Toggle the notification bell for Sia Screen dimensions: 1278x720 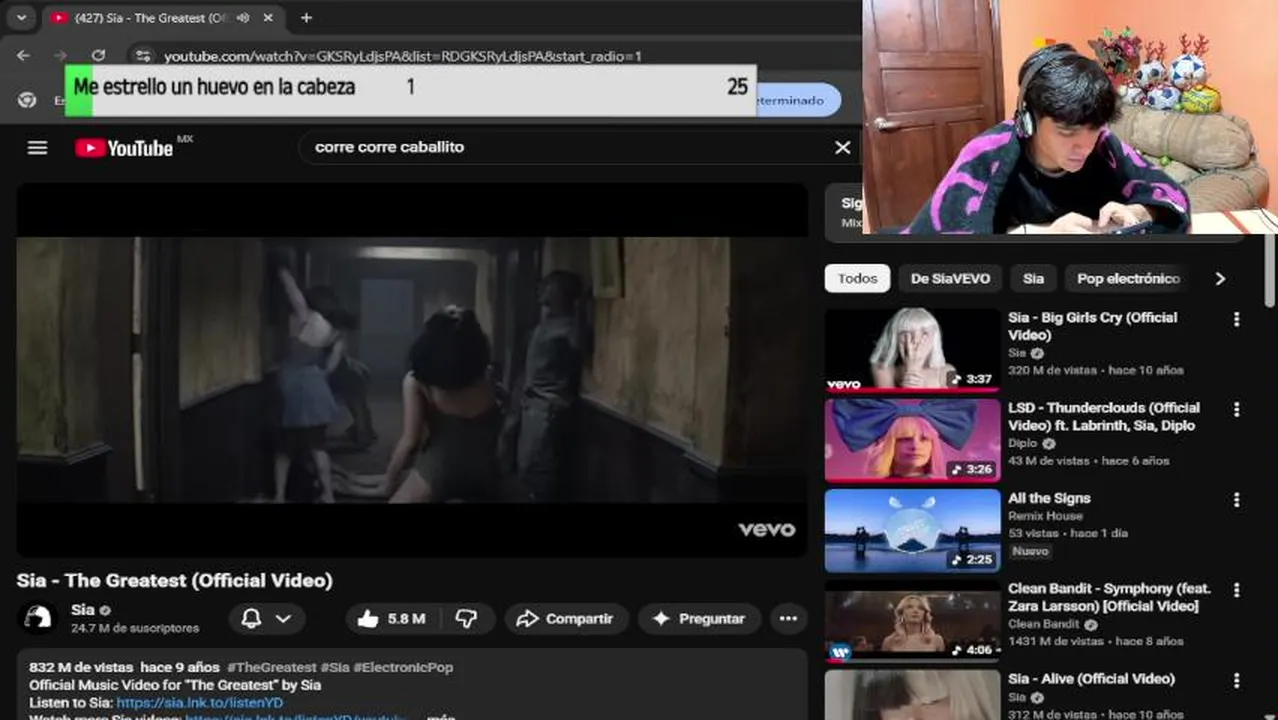click(252, 619)
